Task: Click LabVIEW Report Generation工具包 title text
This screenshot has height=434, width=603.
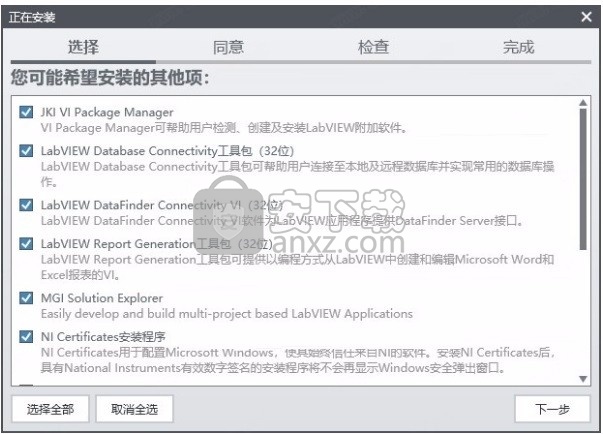Action: [157, 244]
